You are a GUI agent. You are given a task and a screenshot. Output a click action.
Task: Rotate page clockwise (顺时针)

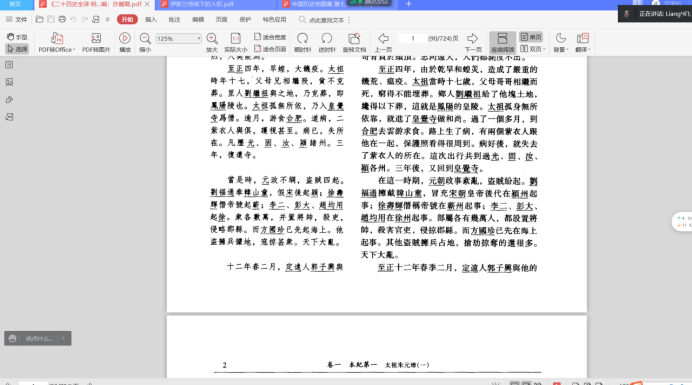point(303,43)
